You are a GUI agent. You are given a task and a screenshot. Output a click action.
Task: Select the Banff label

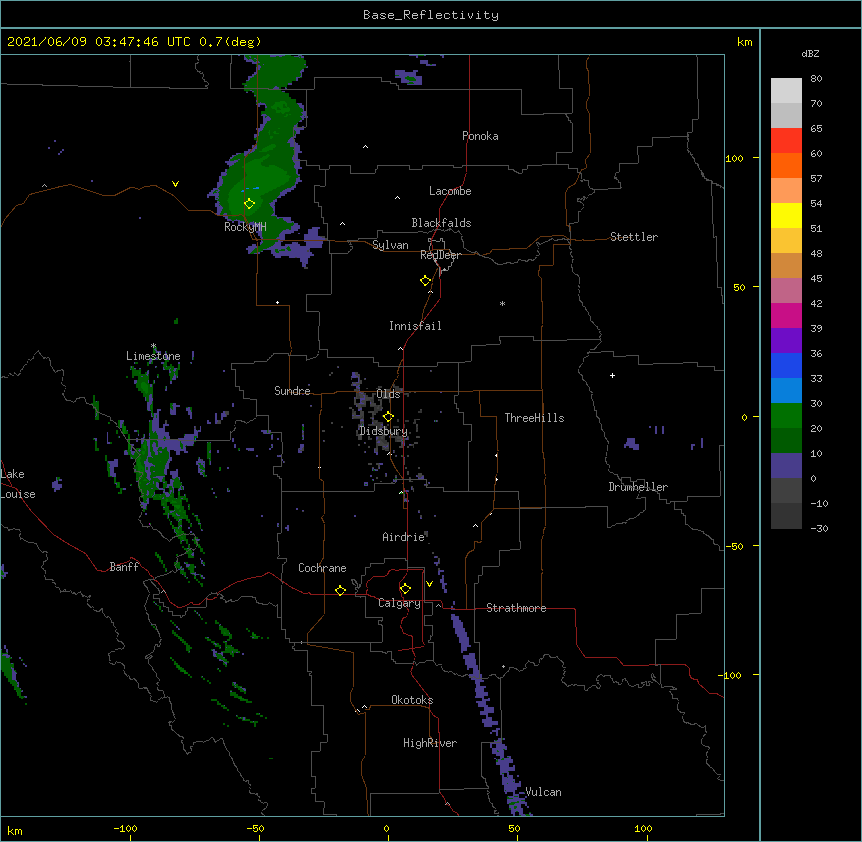pos(124,567)
